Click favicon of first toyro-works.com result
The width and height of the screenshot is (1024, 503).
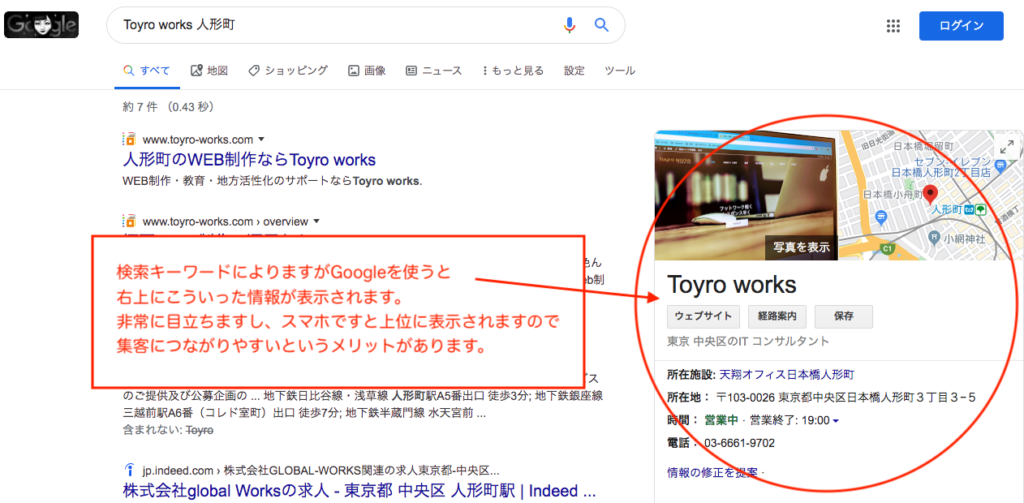(x=129, y=139)
